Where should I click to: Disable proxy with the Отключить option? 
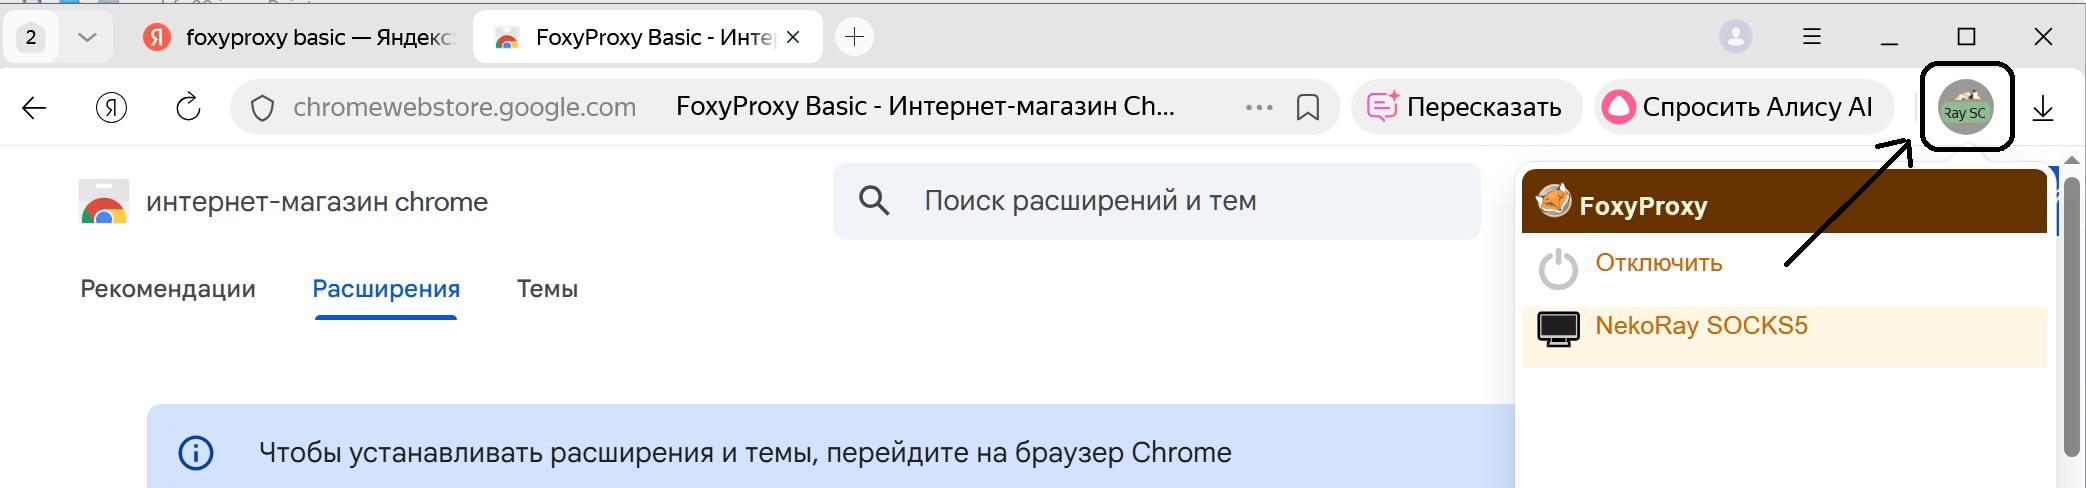(1658, 263)
